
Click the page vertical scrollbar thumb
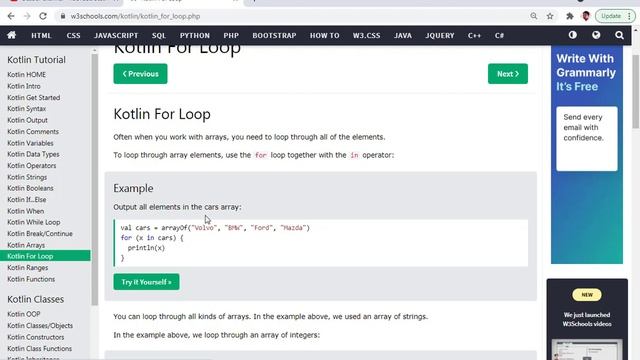click(x=636, y=91)
